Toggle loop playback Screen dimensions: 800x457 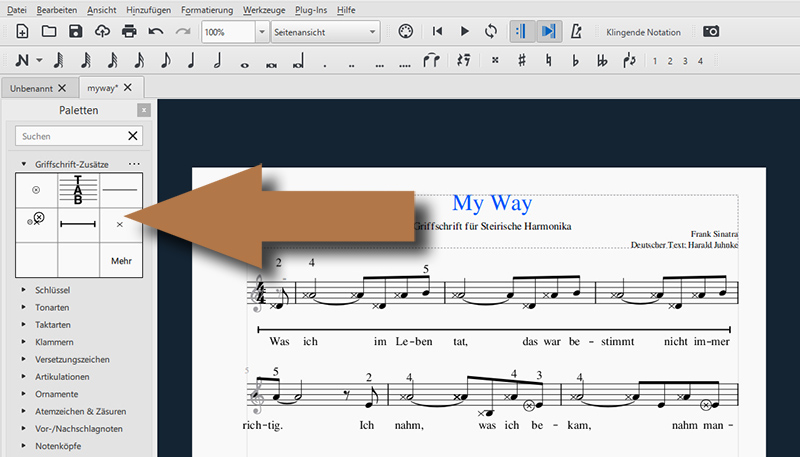click(x=491, y=32)
